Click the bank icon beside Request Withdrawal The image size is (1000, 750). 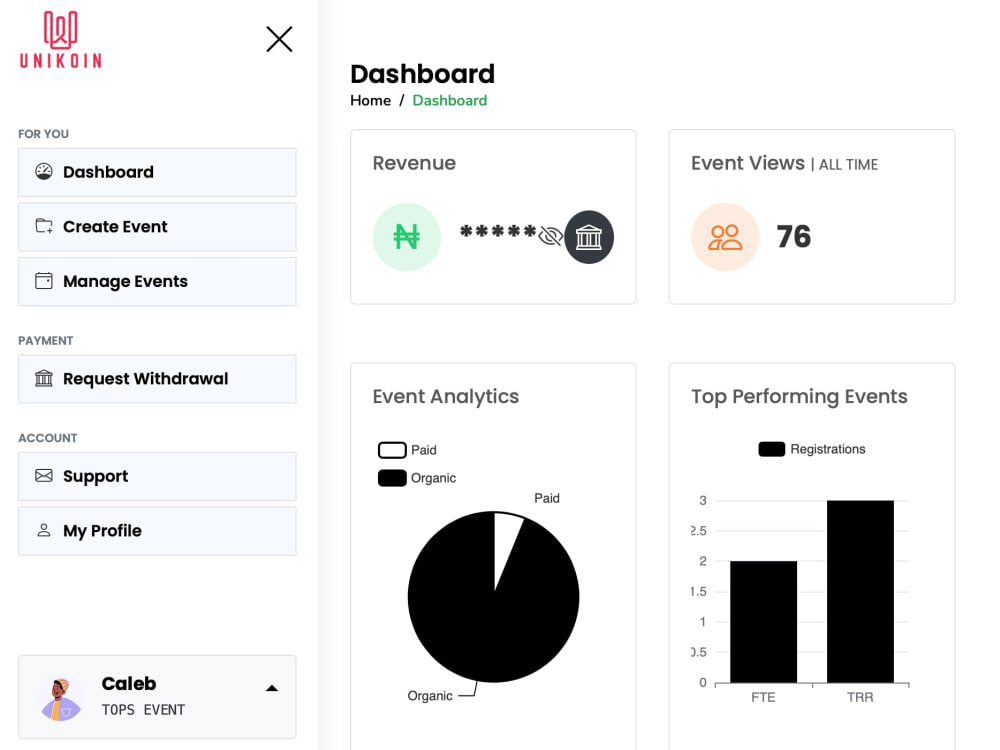pyautogui.click(x=44, y=378)
